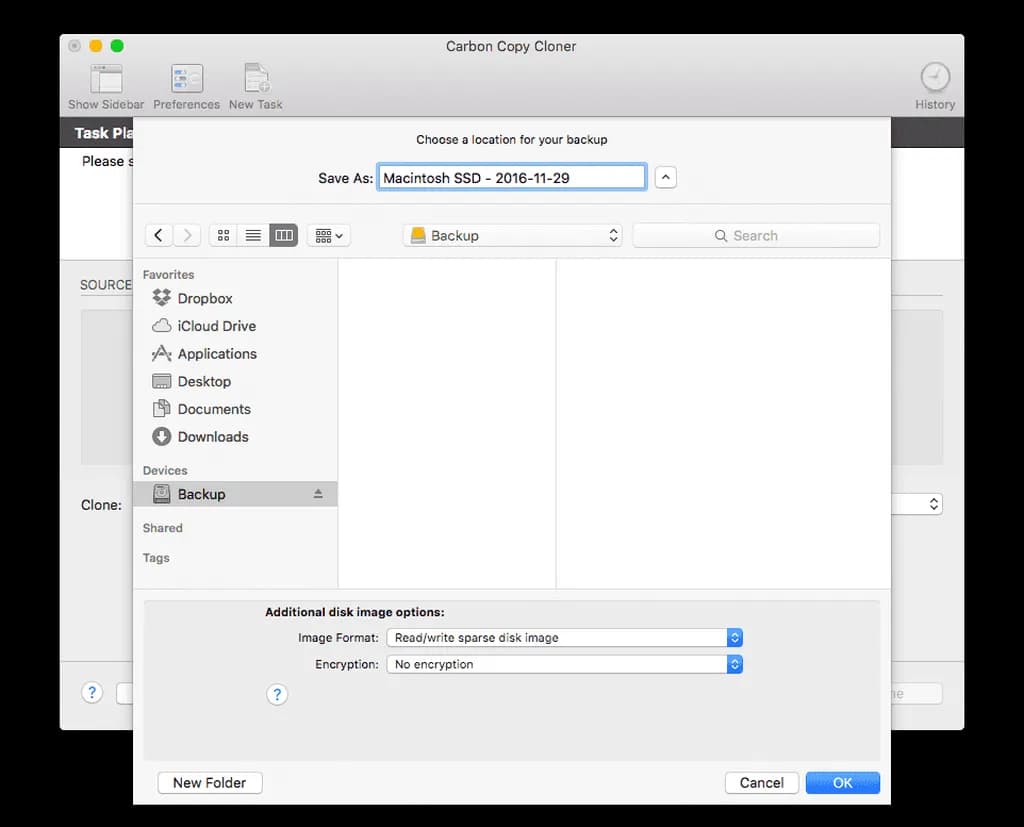Expand the Image Format dropdown
The image size is (1024, 827).
click(564, 637)
